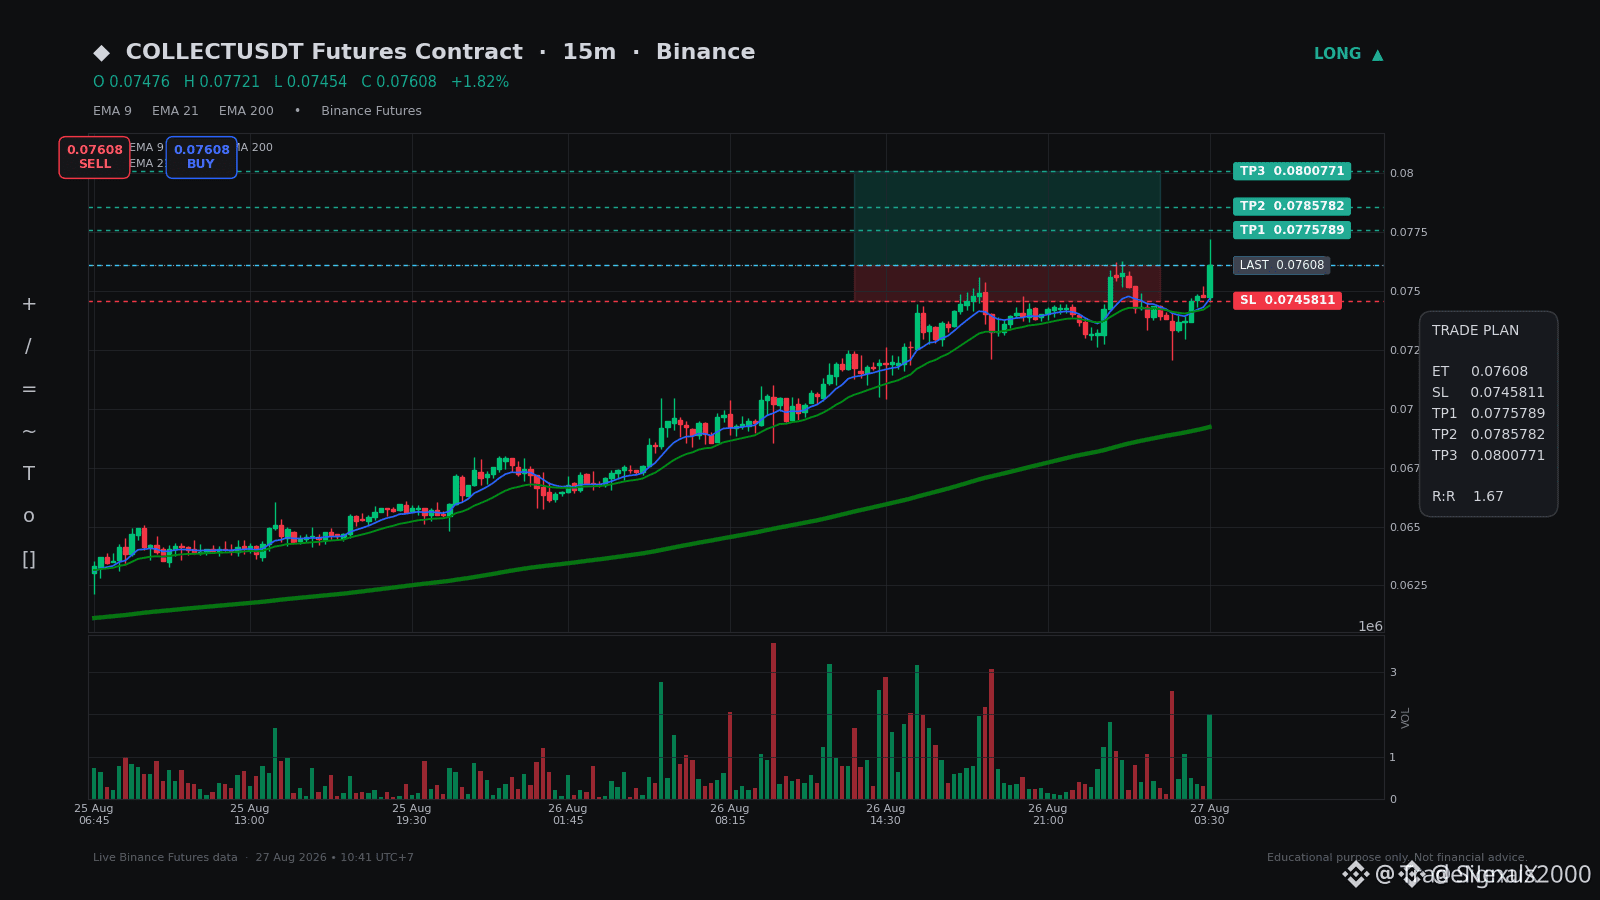Screen dimensions: 1600x900
Task: Click the TP1 0.0775789 price tag
Action: 1292,230
